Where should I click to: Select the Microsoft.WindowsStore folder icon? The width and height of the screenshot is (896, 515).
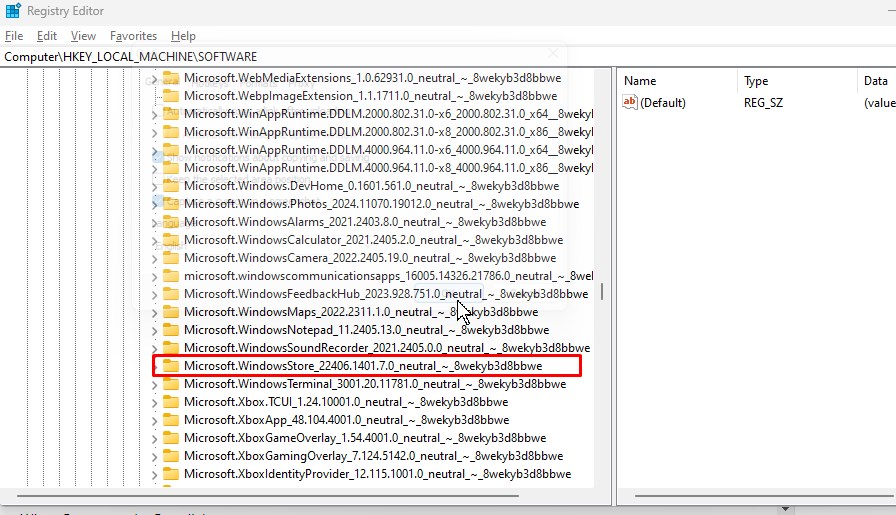coord(171,366)
